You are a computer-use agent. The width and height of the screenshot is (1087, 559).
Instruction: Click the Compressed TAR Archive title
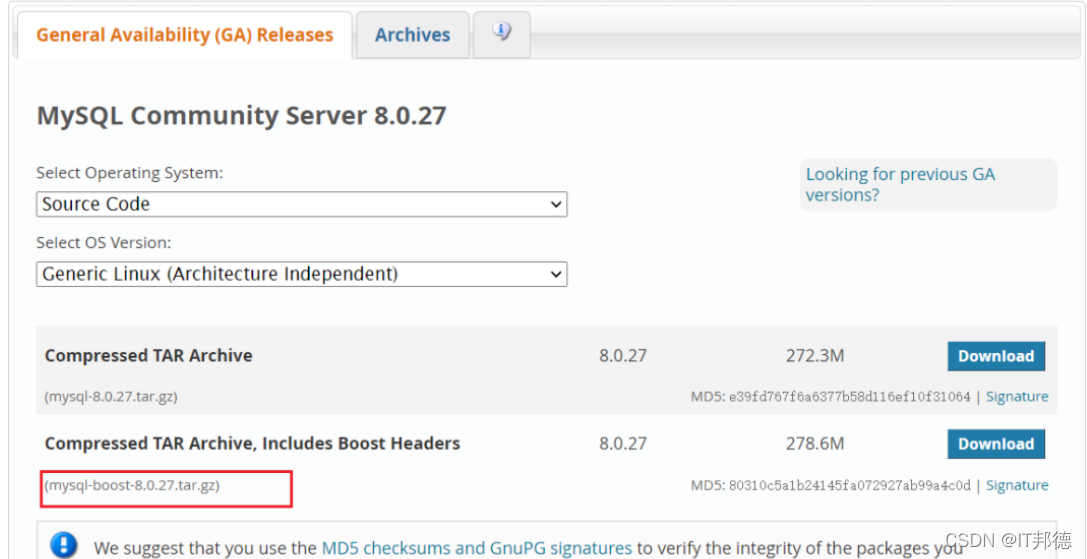coord(148,356)
